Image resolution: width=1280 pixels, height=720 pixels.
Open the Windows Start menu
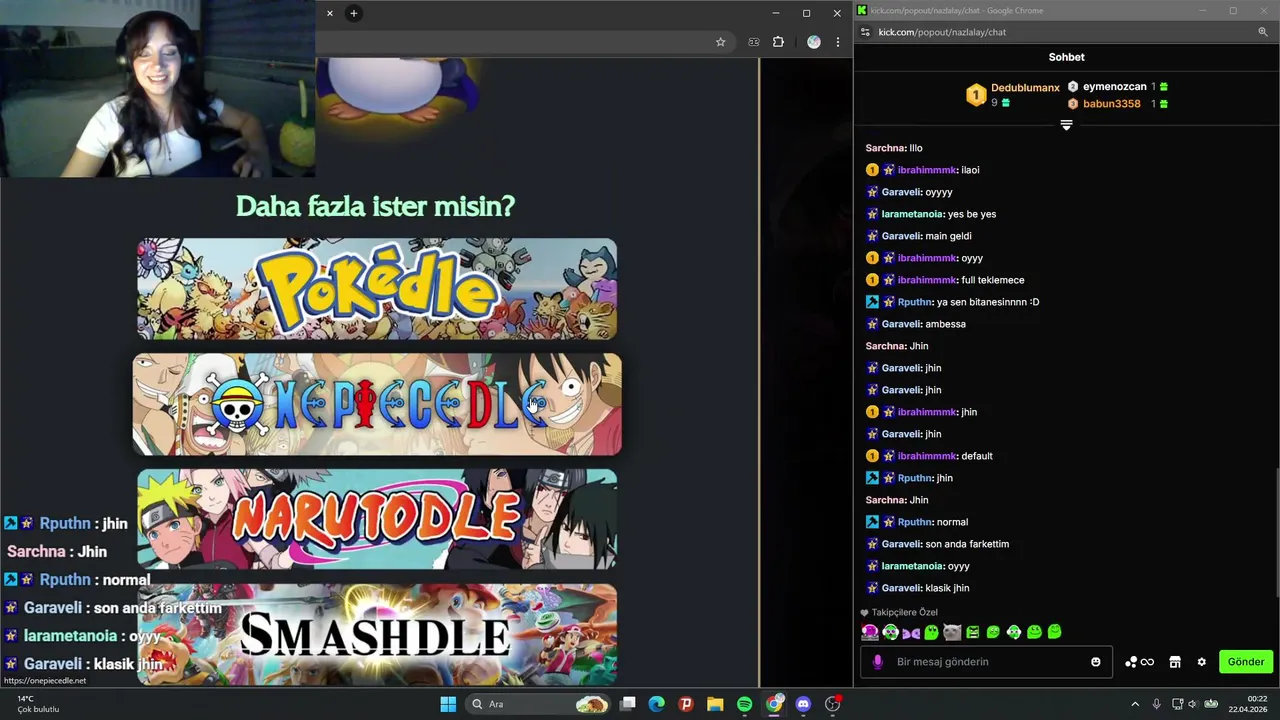pos(448,704)
